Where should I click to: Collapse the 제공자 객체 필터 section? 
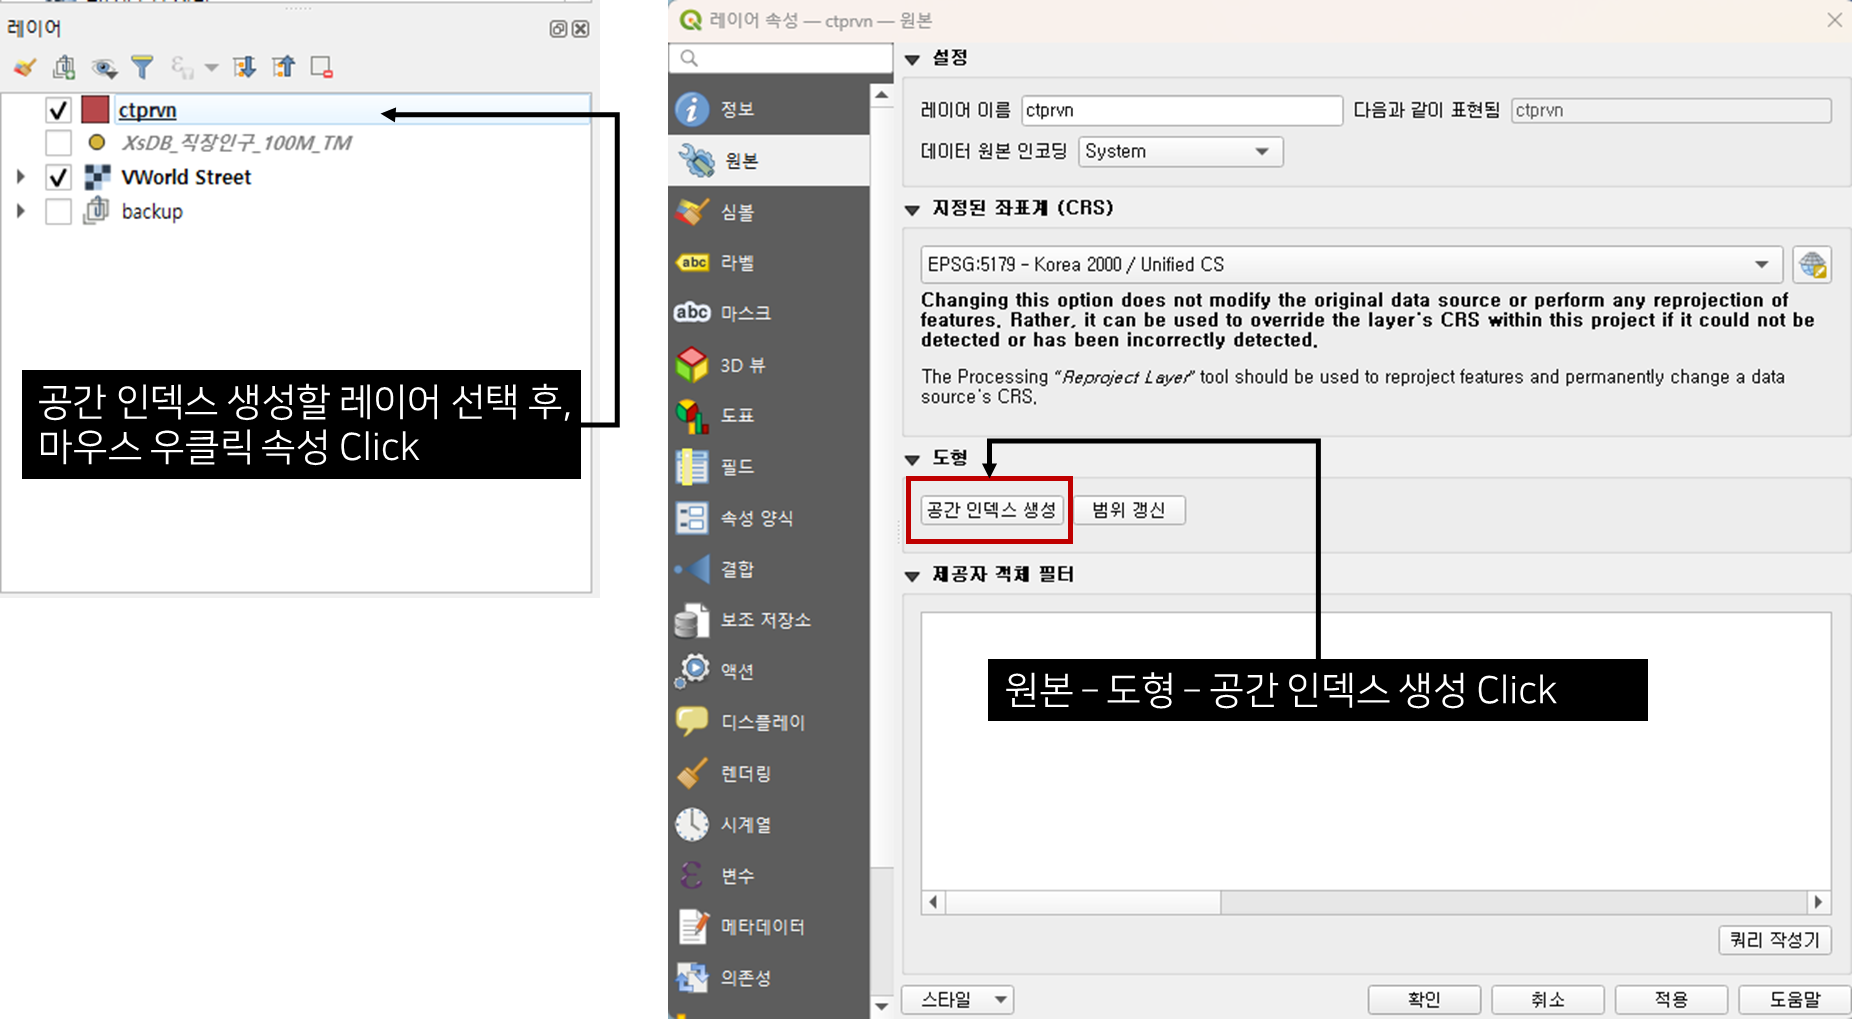coord(912,576)
